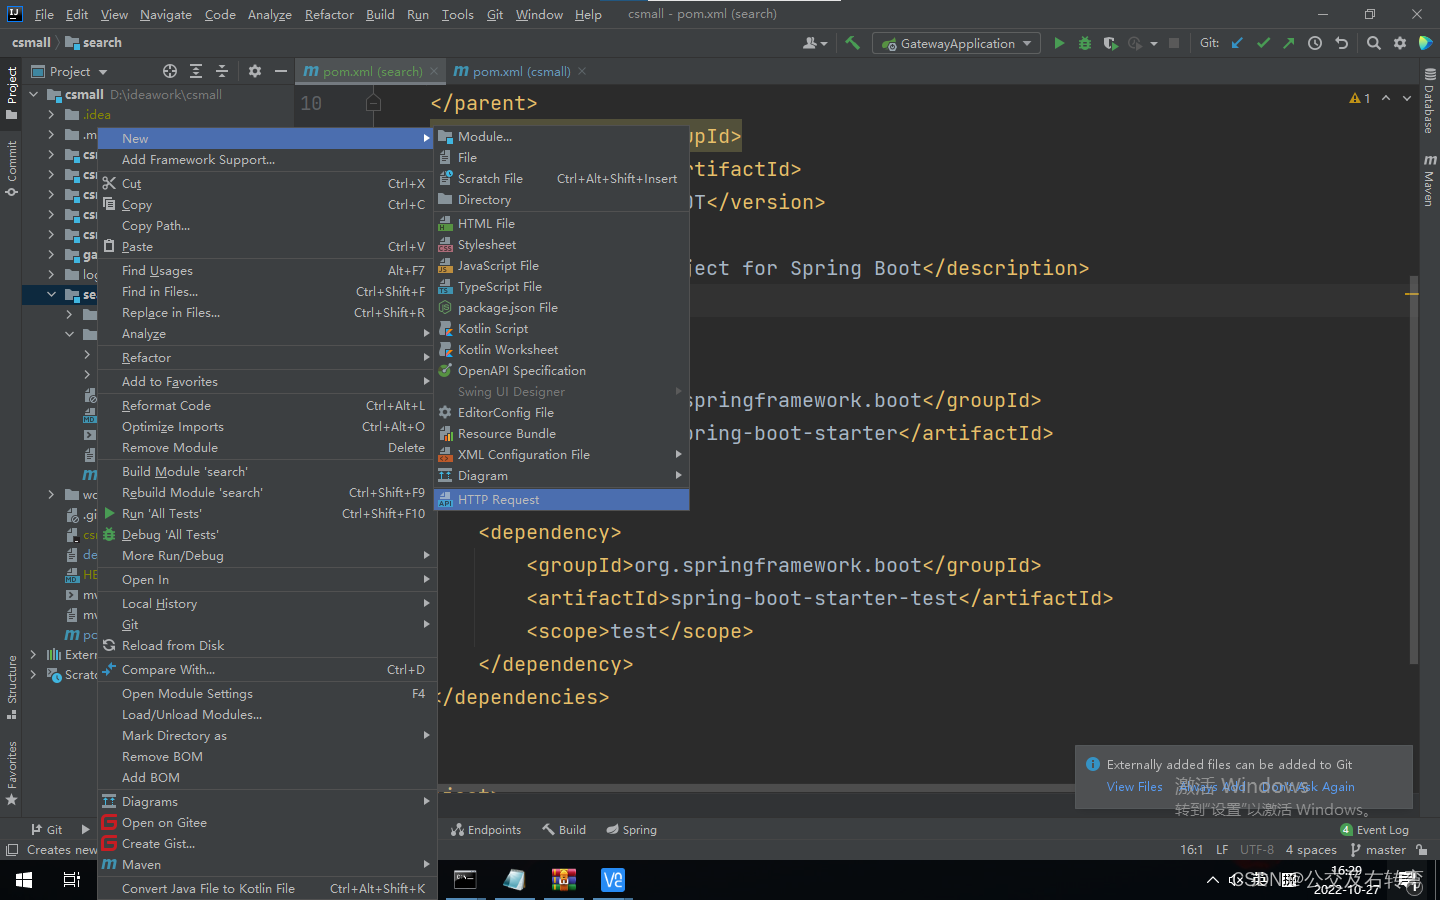
Task: Open the GatewayApplication run configuration dropdown
Action: point(956,43)
